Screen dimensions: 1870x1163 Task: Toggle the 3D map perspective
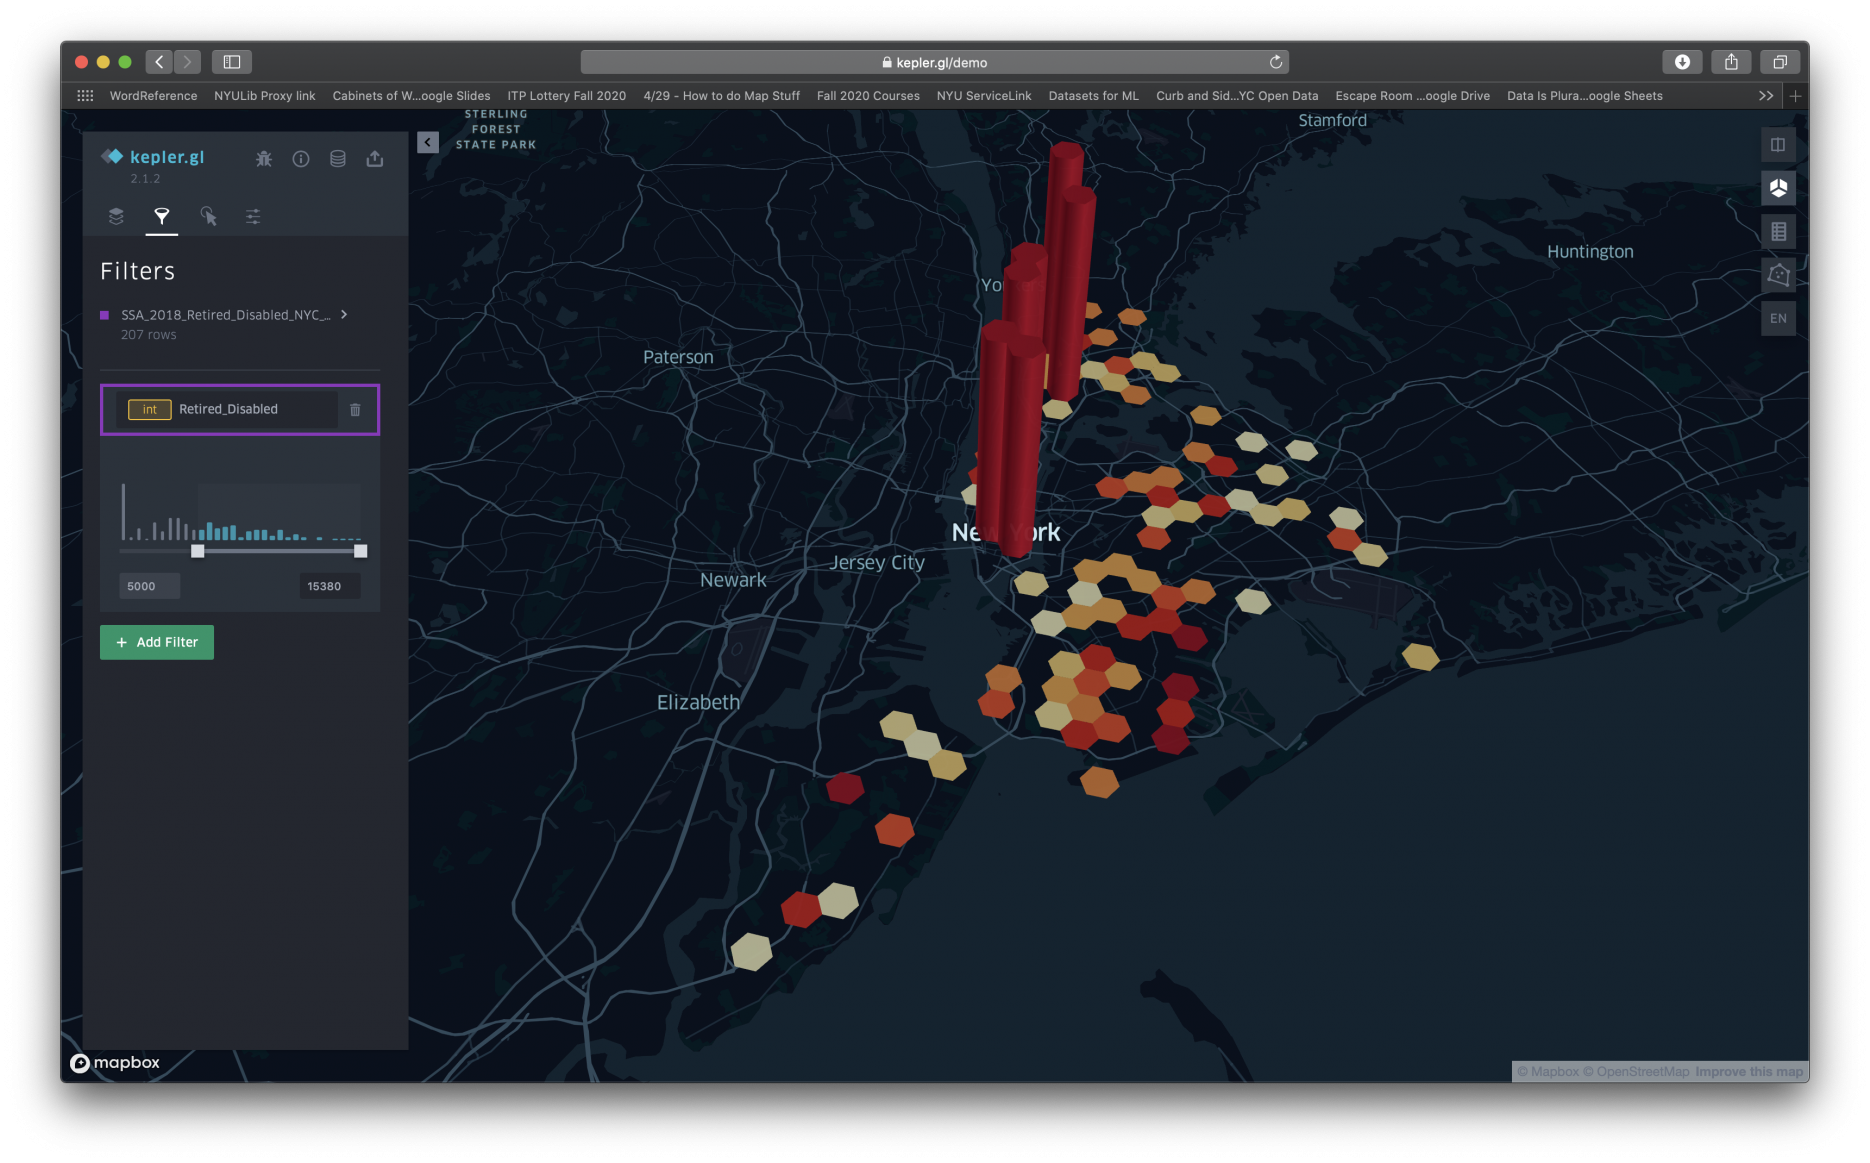[1778, 188]
